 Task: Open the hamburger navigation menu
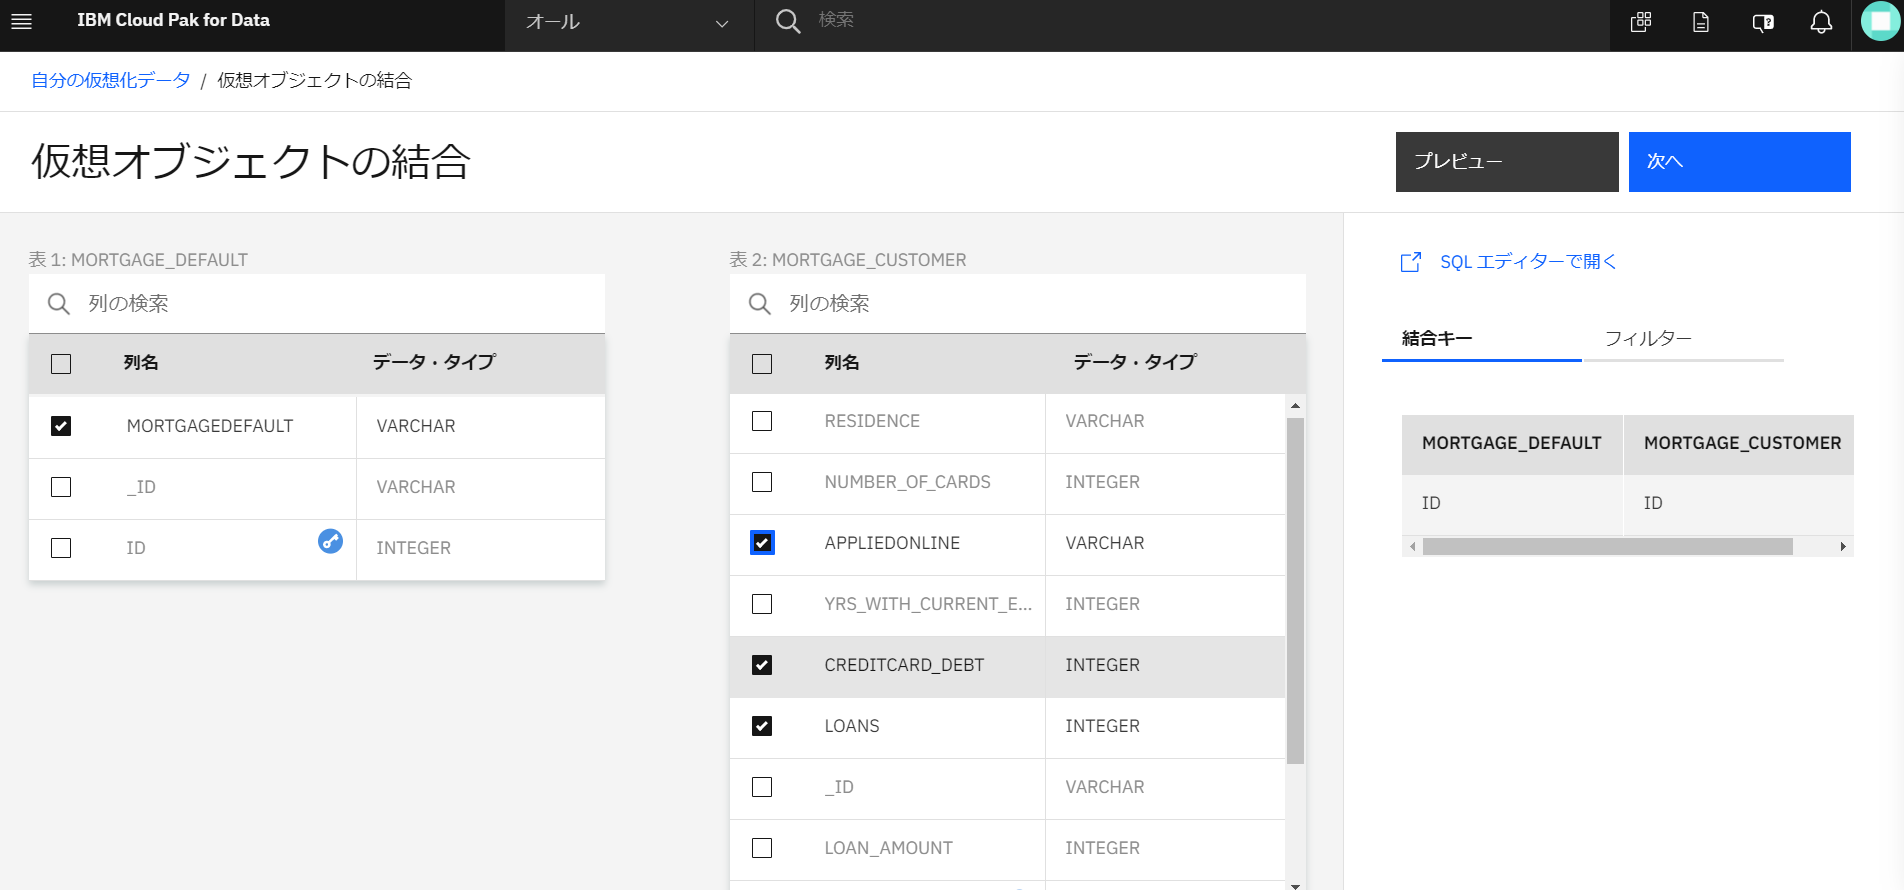21,21
